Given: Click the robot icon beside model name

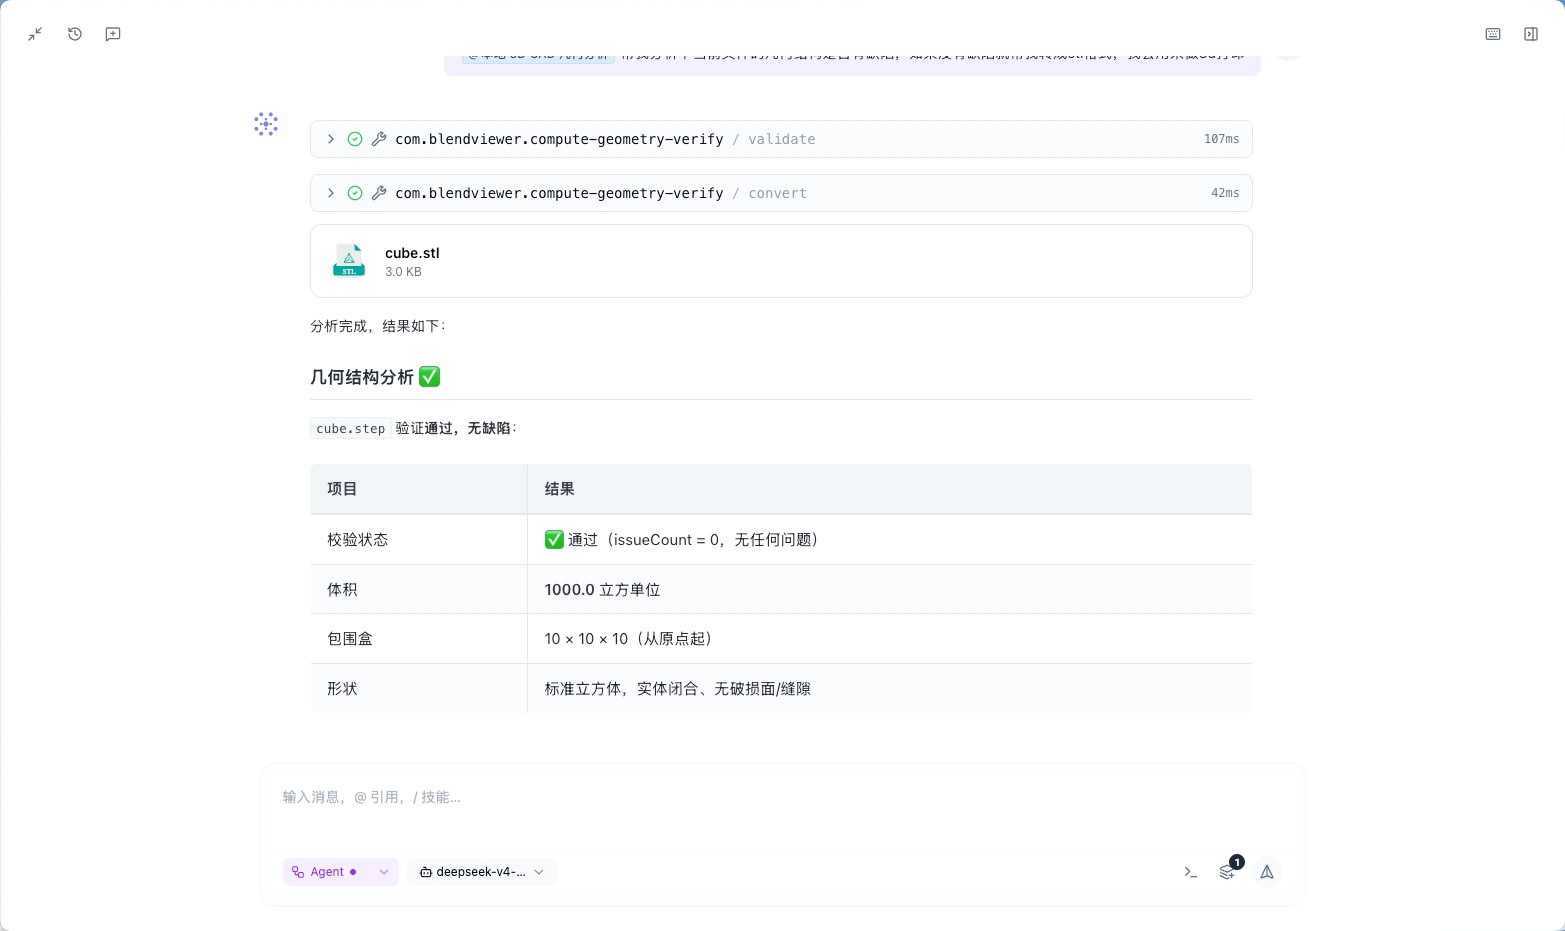Looking at the screenshot, I should pyautogui.click(x=426, y=872).
